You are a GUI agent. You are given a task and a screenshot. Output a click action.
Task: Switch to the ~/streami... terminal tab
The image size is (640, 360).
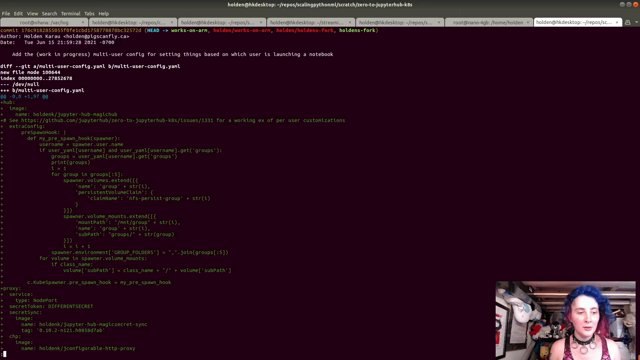[311, 22]
